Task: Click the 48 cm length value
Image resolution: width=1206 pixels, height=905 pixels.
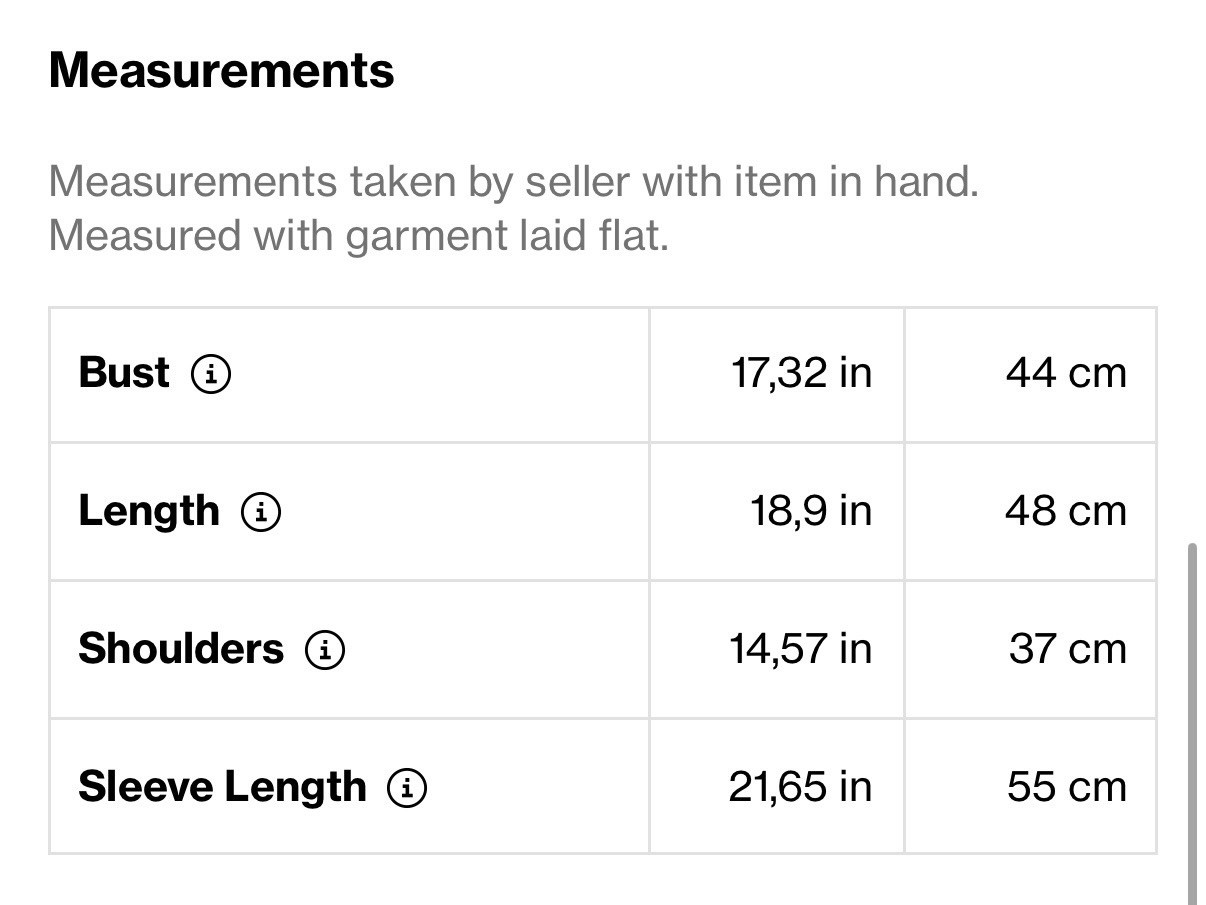Action: click(x=1066, y=511)
